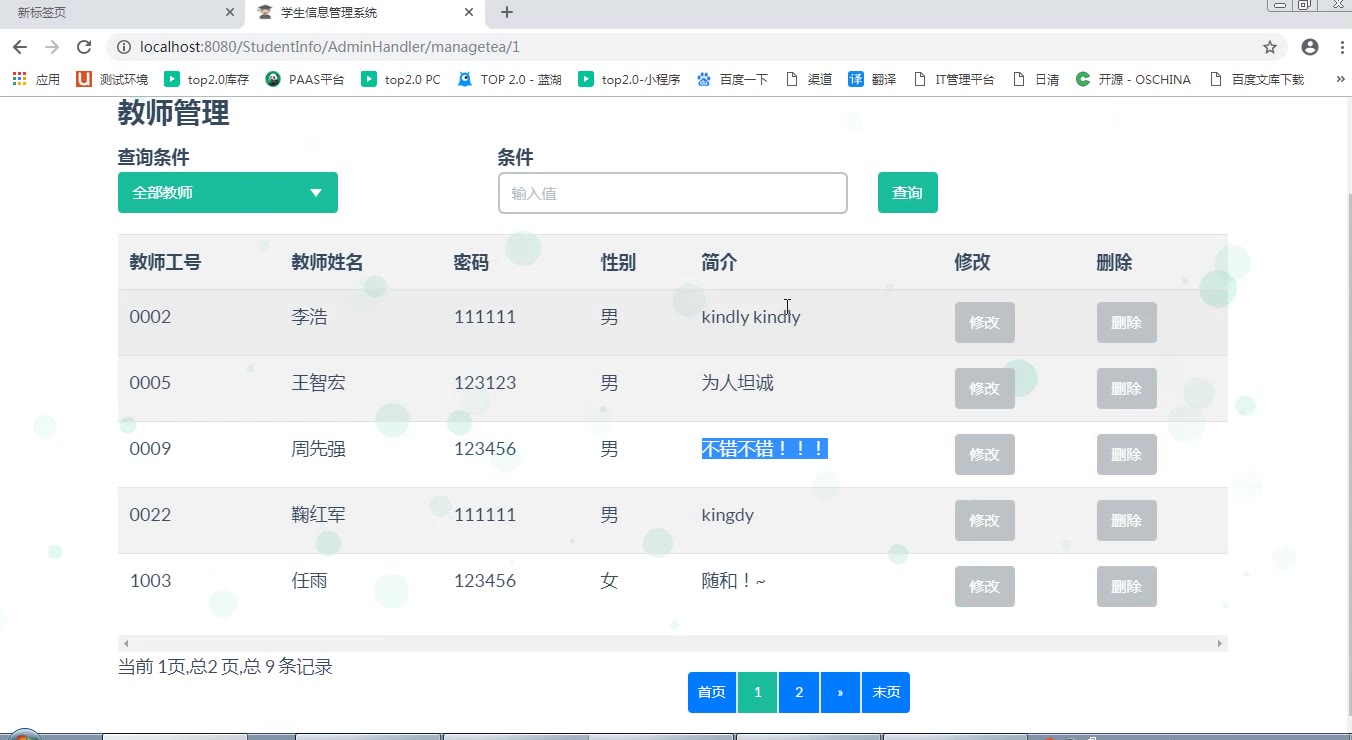Open the Chrome profile avatar icon

click(1310, 47)
